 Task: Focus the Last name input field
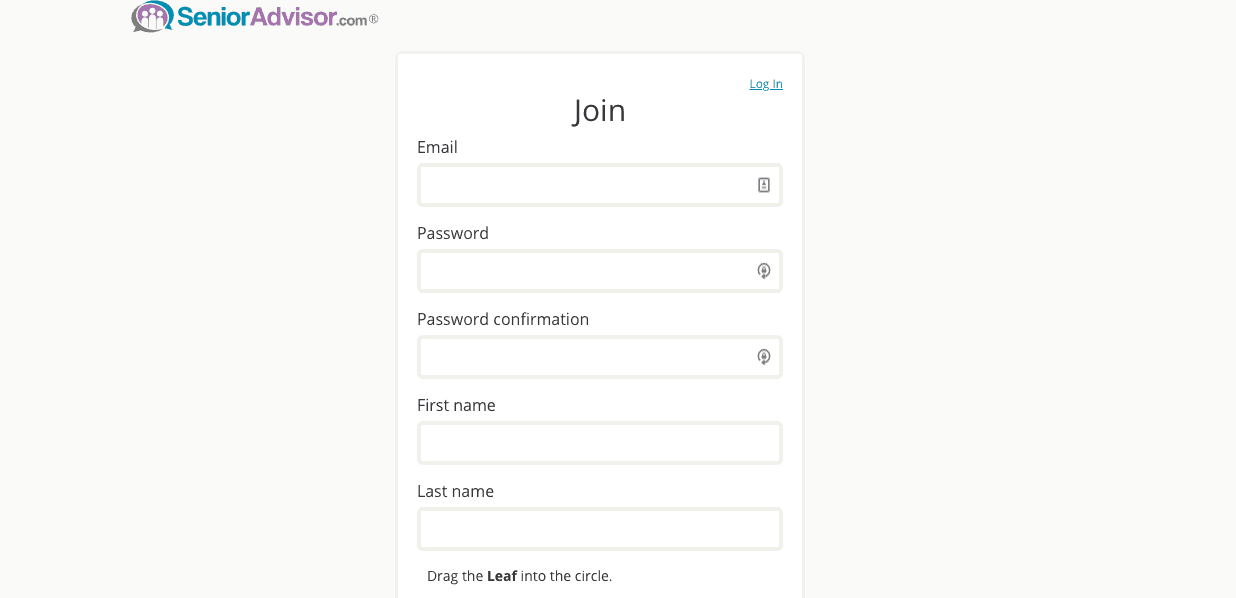click(x=599, y=529)
